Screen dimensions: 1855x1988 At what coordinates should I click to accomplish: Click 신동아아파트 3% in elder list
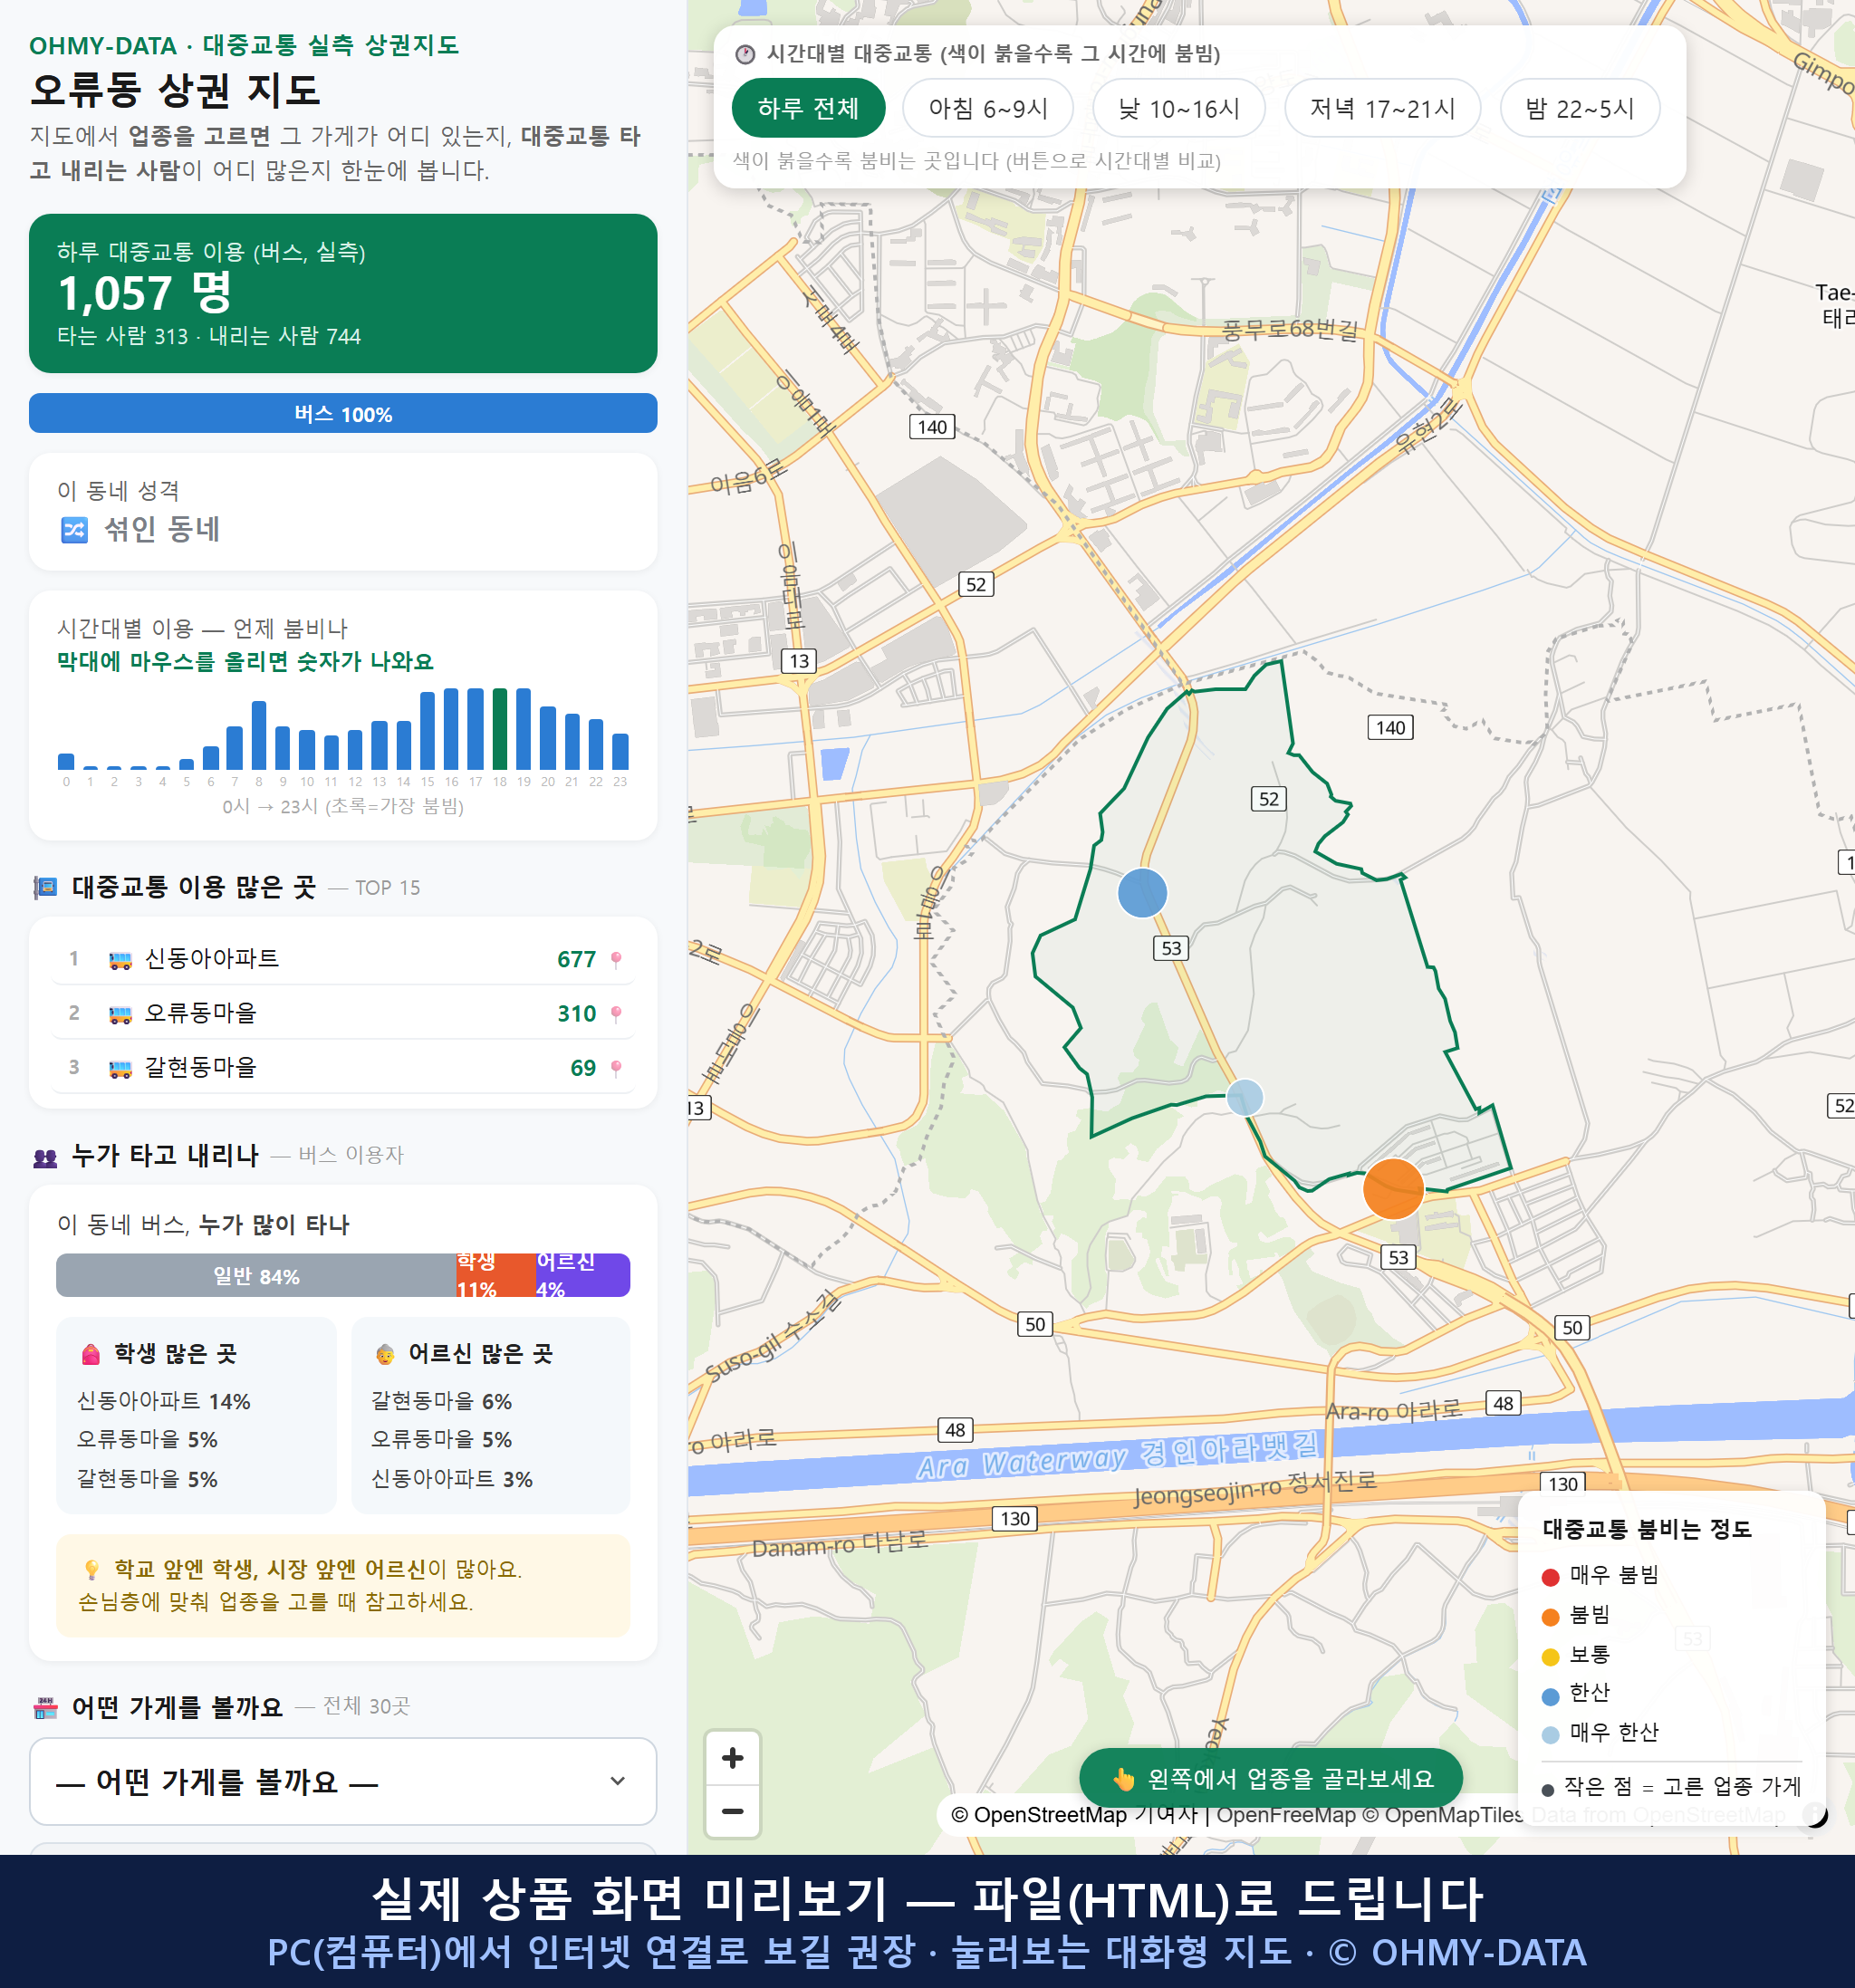[452, 1479]
